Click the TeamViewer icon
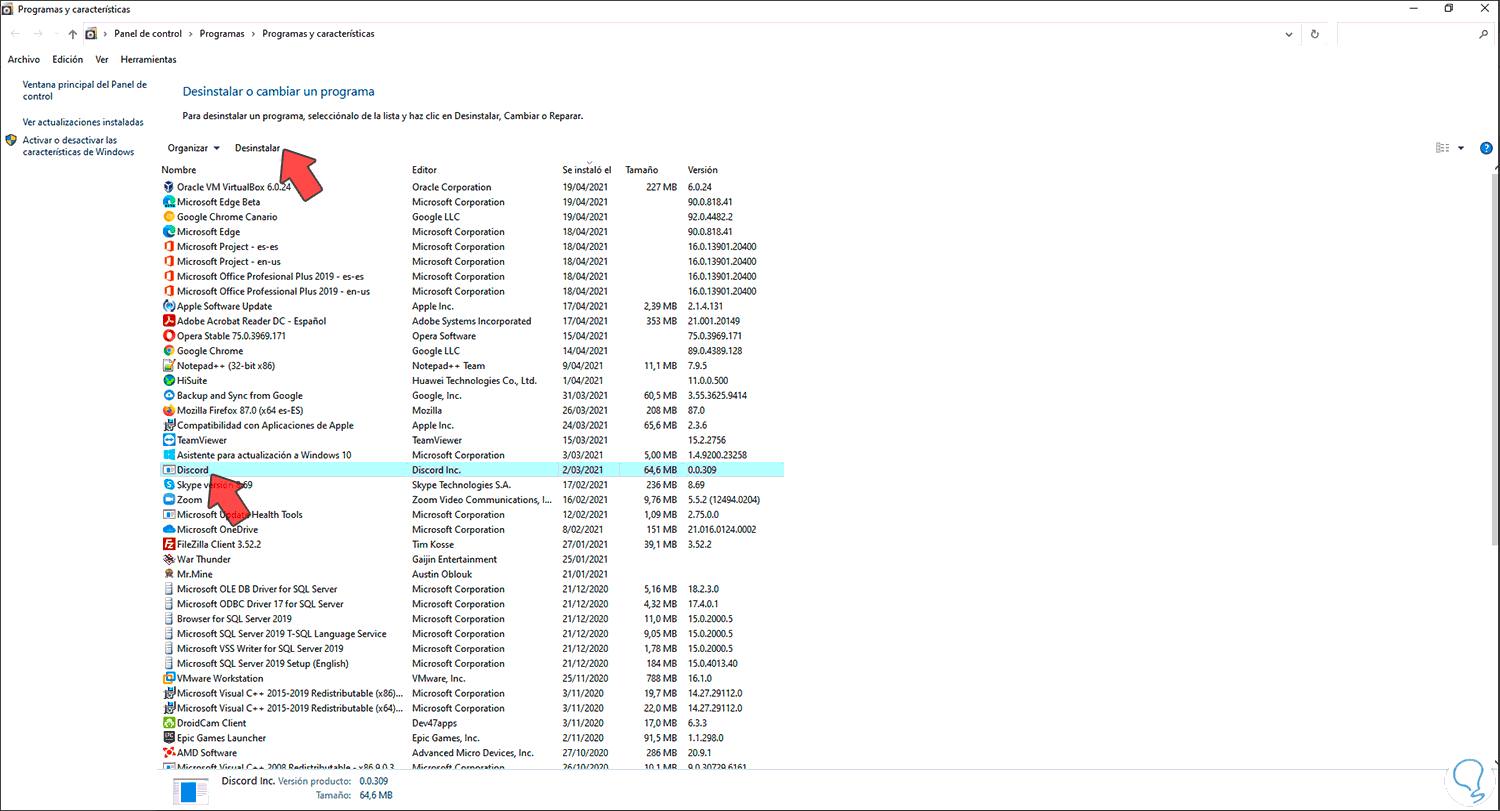Screen dimensions: 1500x811 tap(168, 440)
